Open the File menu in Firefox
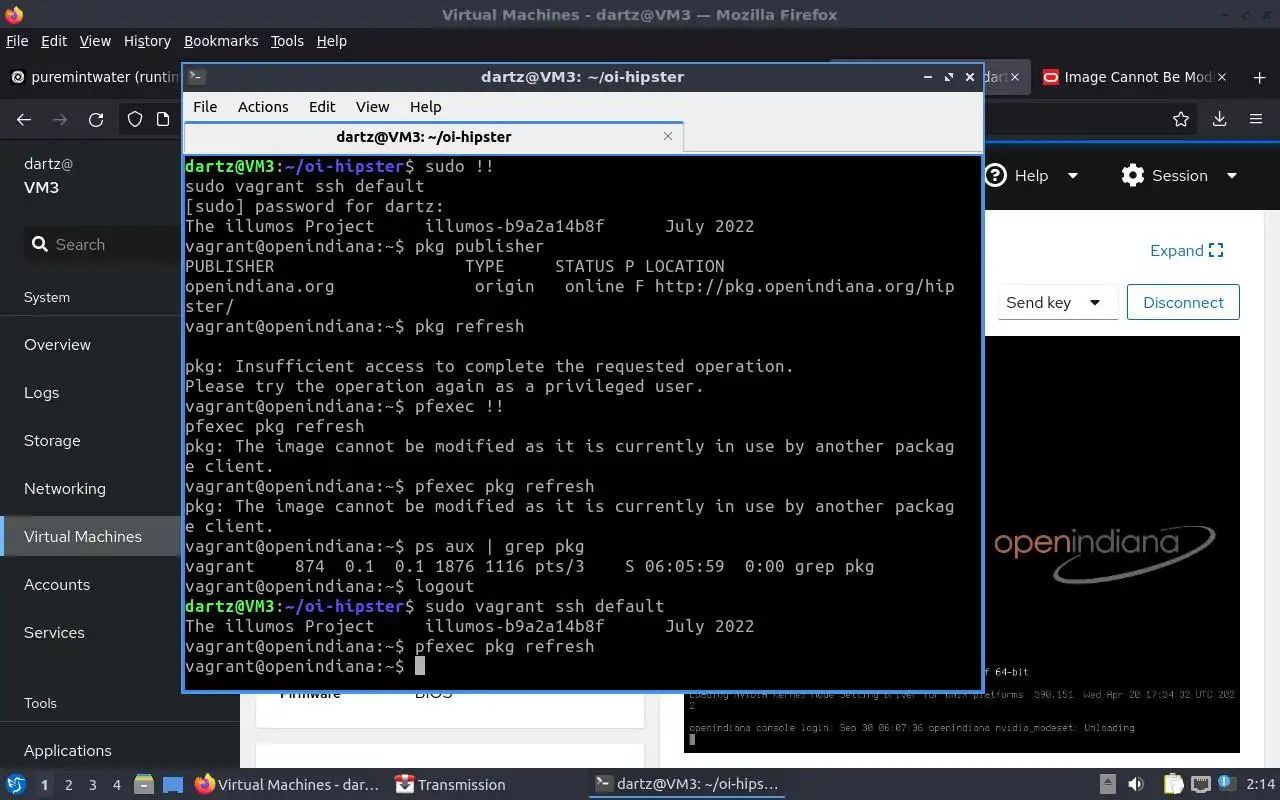1280x800 pixels. (x=17, y=41)
